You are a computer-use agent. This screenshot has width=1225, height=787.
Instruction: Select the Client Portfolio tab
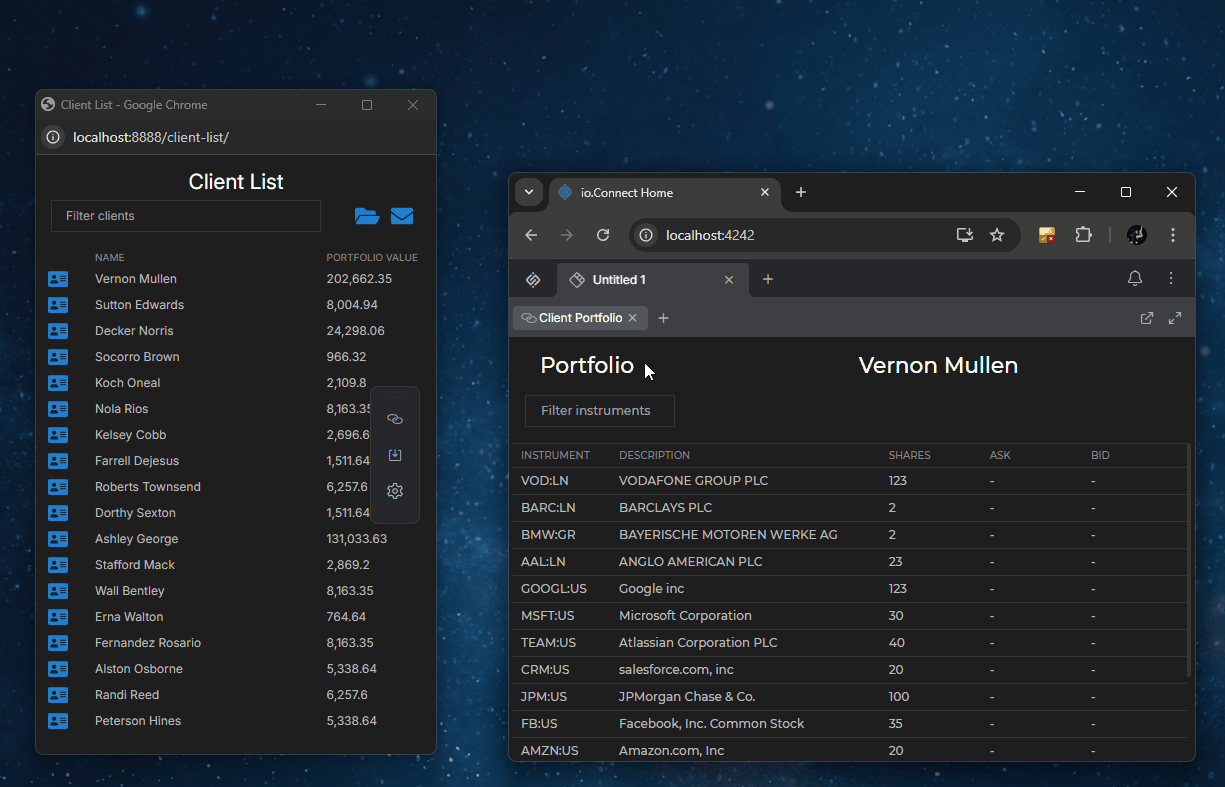[x=579, y=318]
